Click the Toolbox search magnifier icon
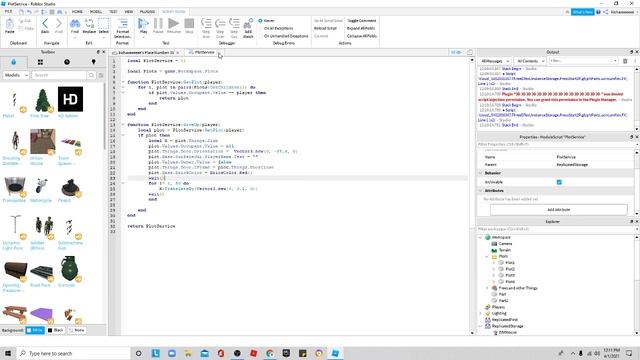 click(91, 75)
